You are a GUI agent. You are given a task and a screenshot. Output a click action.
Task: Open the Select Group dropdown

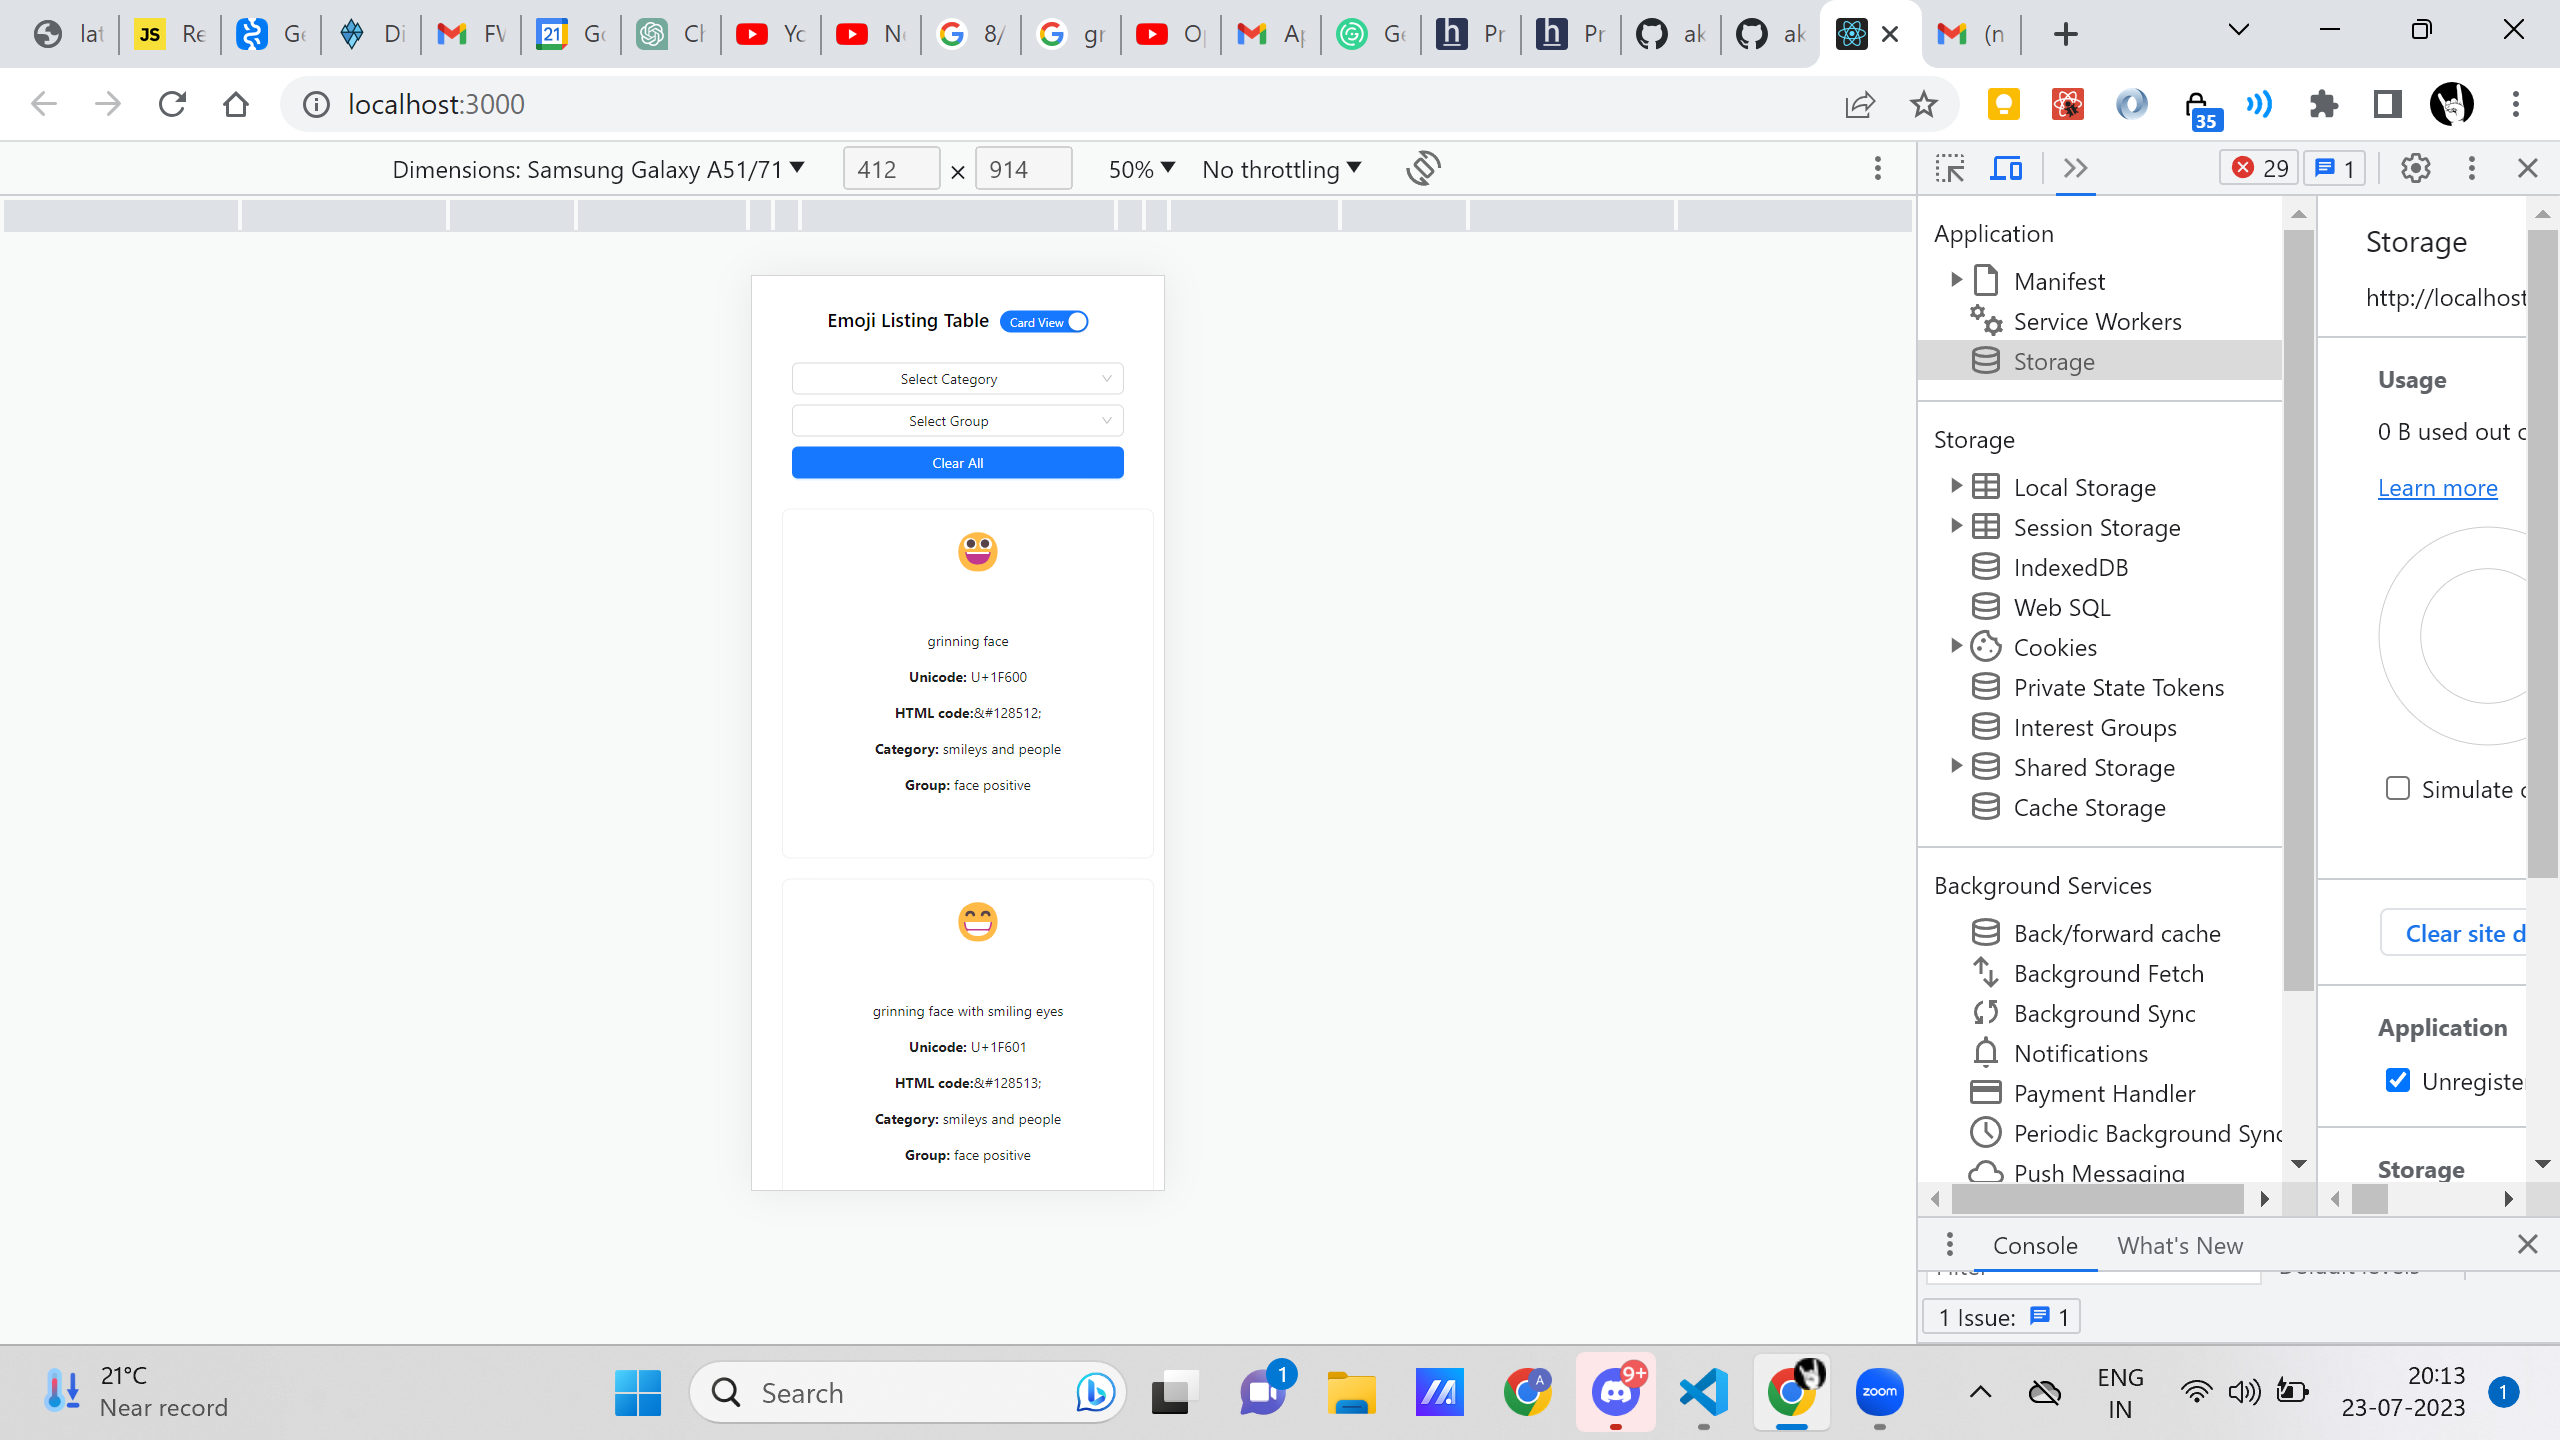(957, 421)
